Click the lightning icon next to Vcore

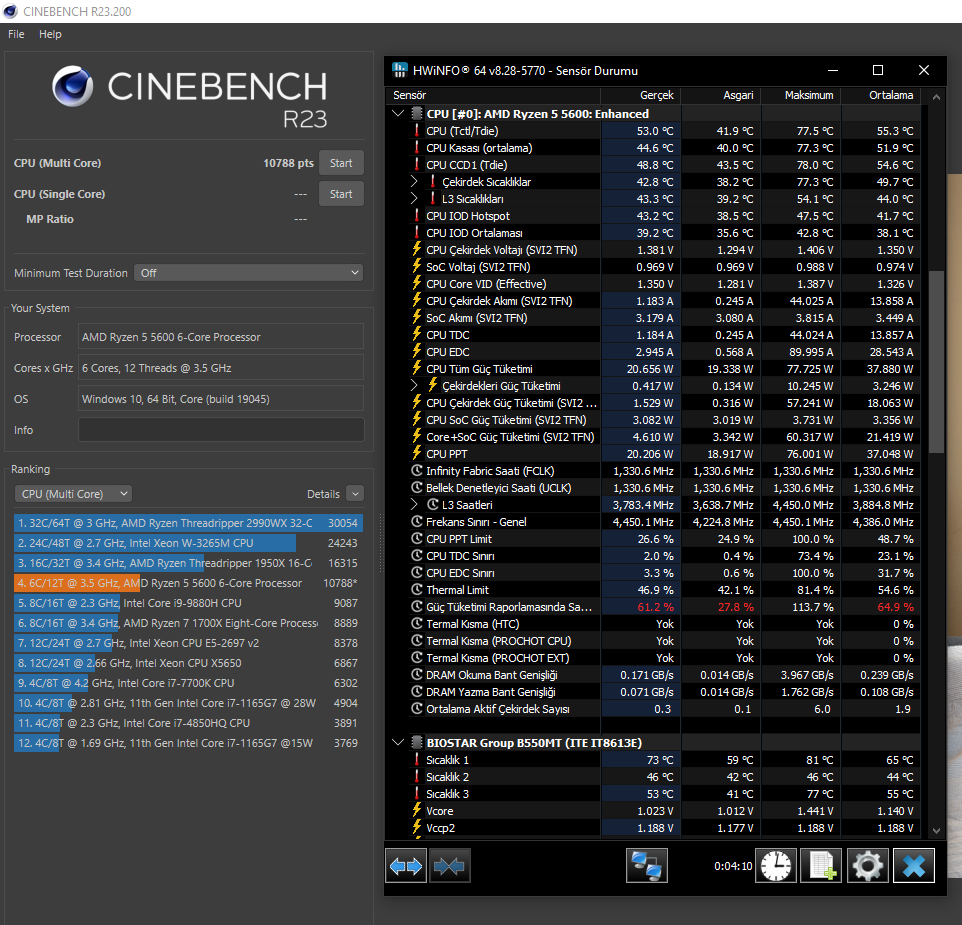(417, 810)
